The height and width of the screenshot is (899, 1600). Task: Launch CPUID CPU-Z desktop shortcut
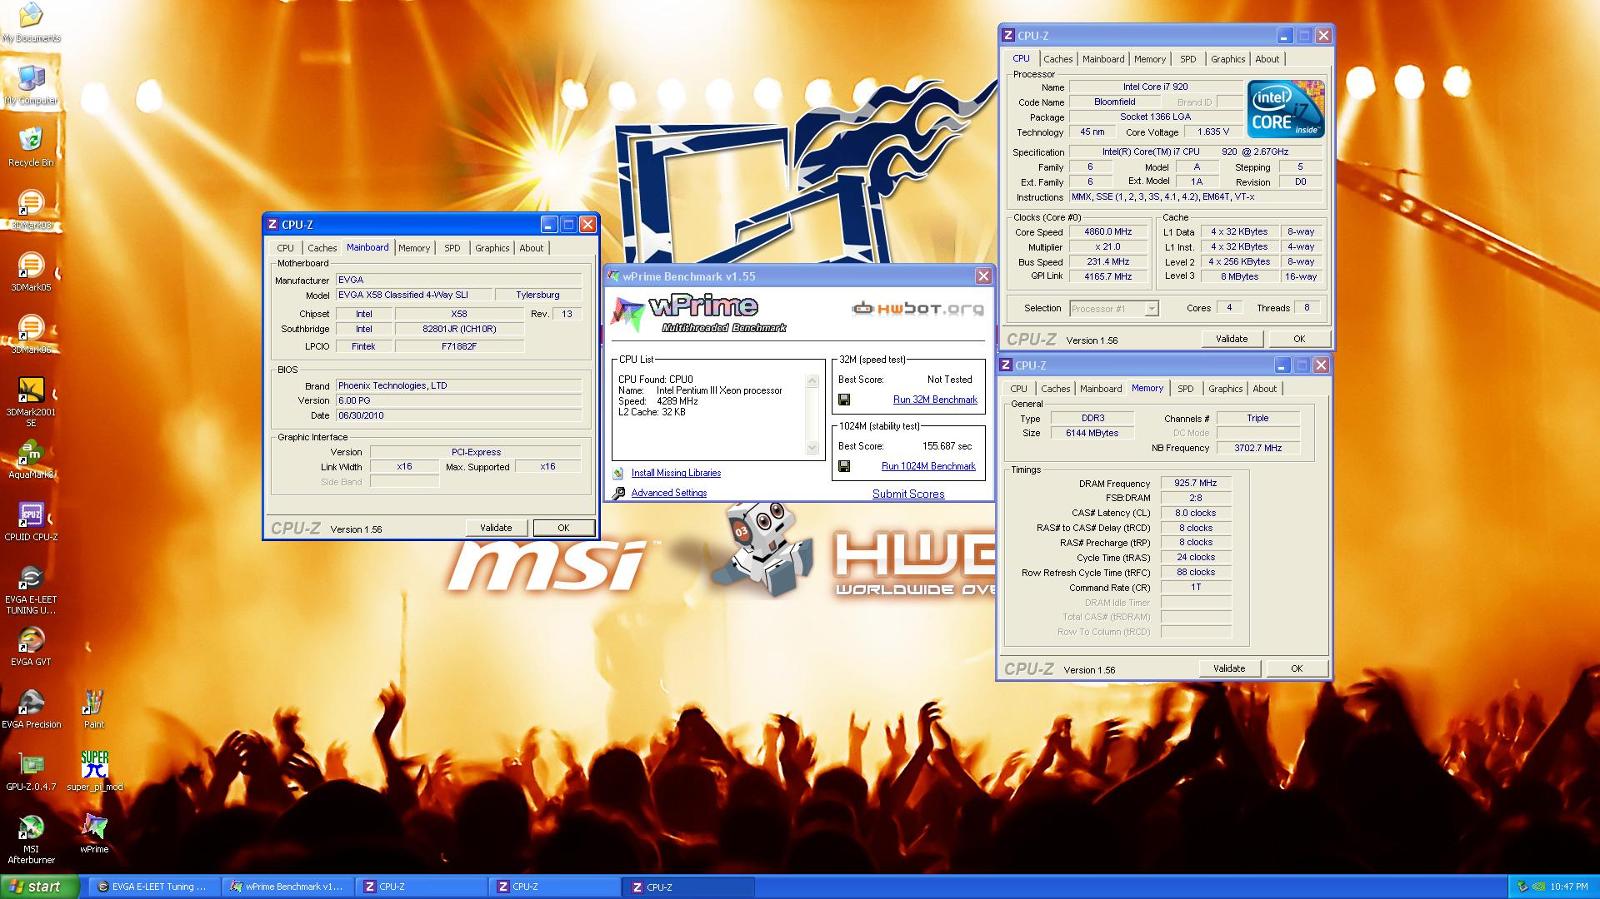coord(31,520)
